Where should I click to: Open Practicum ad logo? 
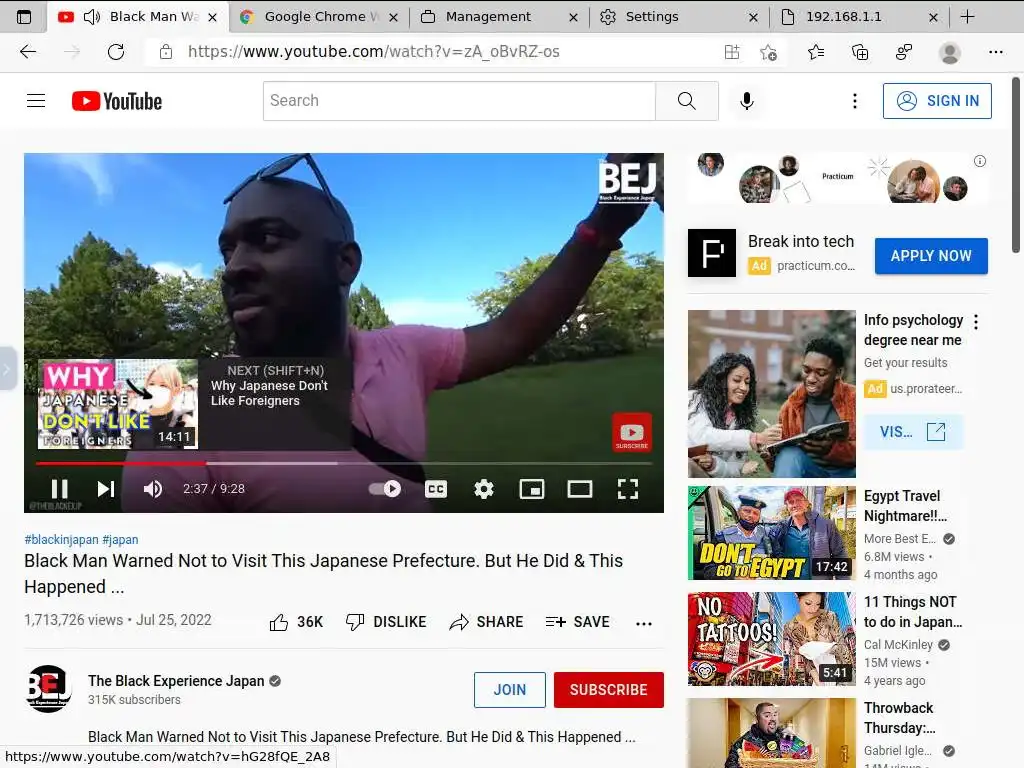(712, 253)
